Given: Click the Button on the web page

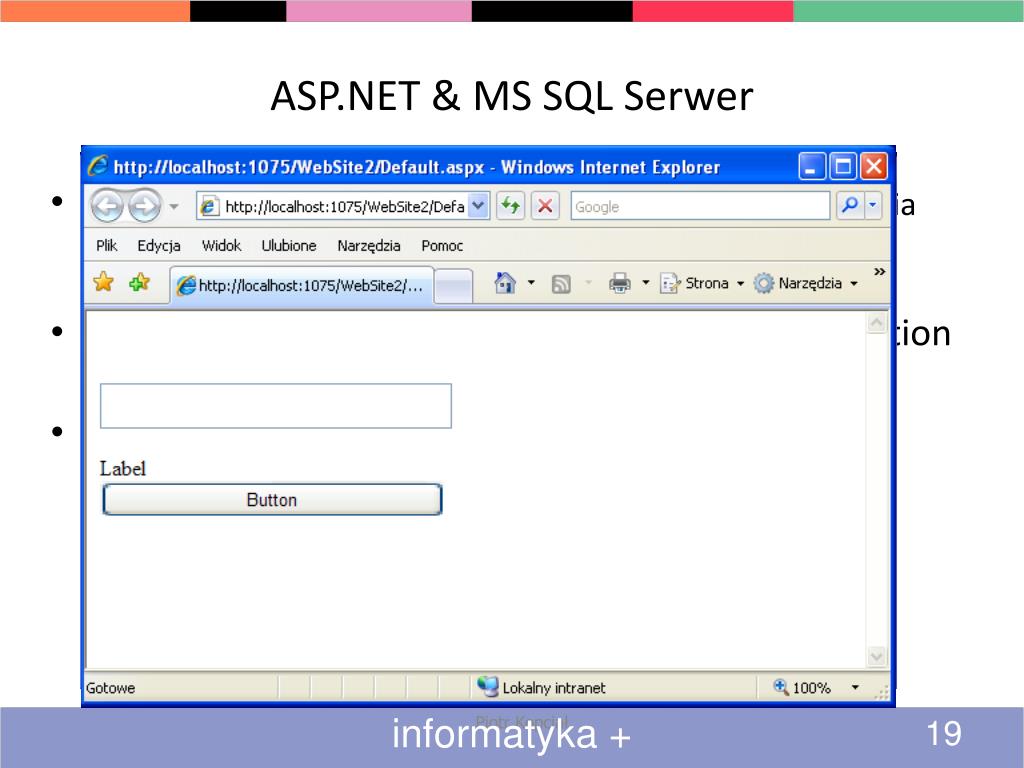Looking at the screenshot, I should click(x=272, y=500).
